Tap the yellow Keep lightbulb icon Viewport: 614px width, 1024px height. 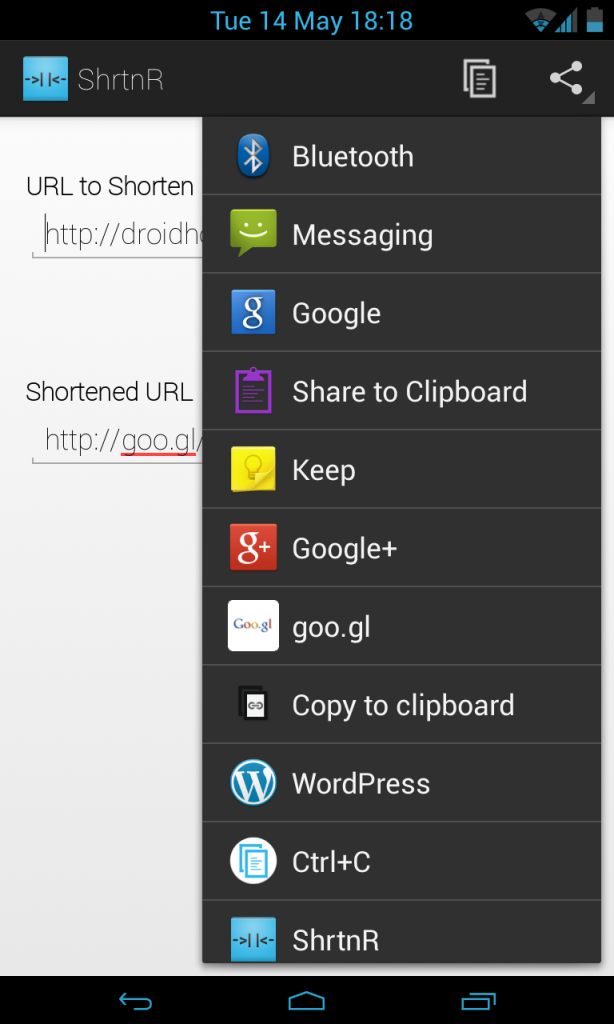pyautogui.click(x=253, y=469)
